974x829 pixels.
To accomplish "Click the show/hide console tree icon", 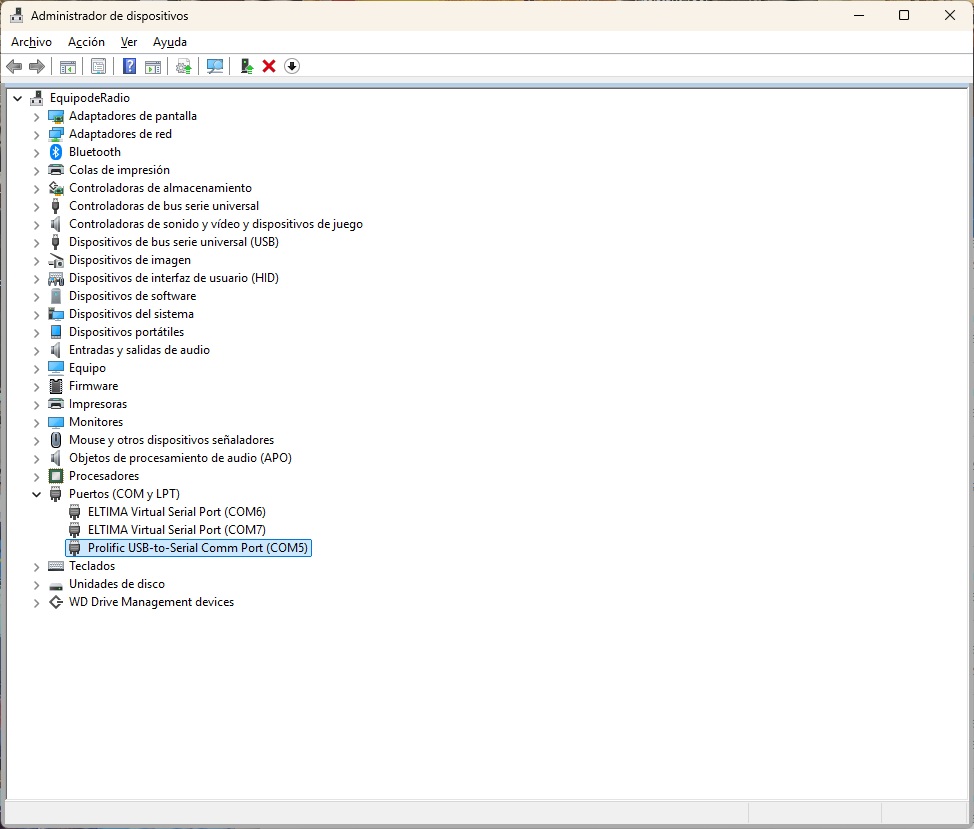I will (68, 66).
